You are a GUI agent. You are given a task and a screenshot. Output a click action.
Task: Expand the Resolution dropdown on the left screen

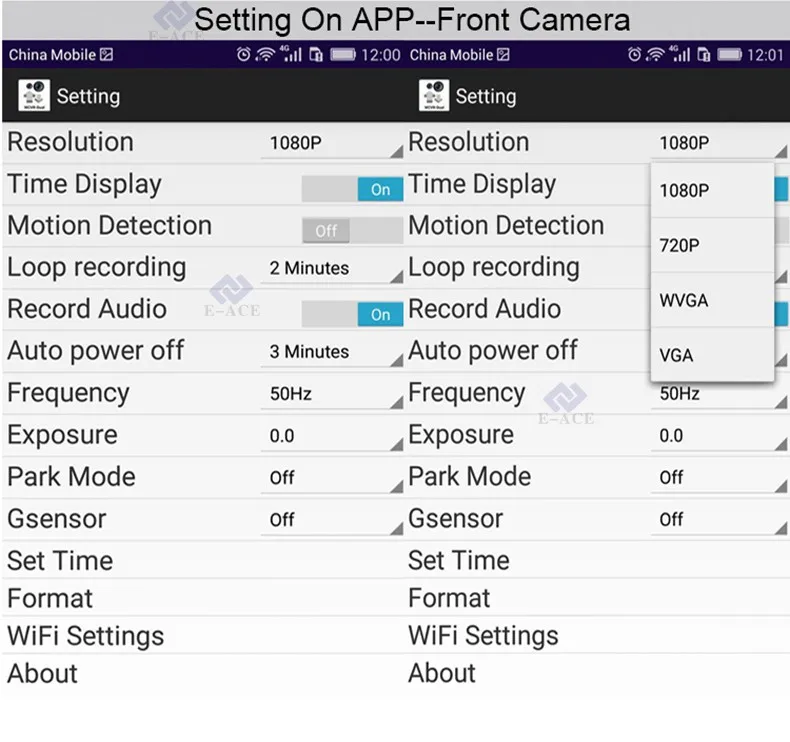pyautogui.click(x=332, y=143)
